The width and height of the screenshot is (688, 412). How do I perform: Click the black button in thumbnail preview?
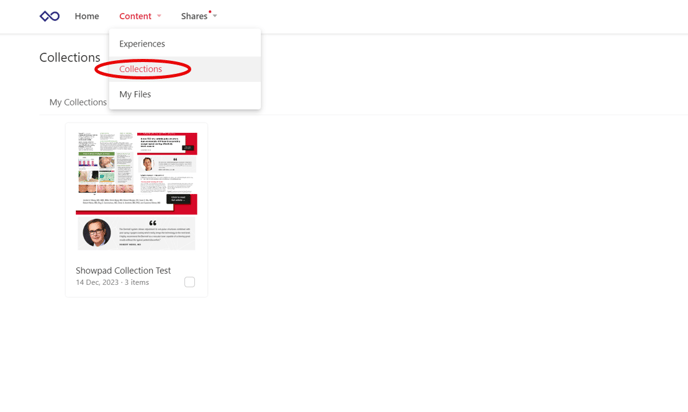[x=179, y=199]
